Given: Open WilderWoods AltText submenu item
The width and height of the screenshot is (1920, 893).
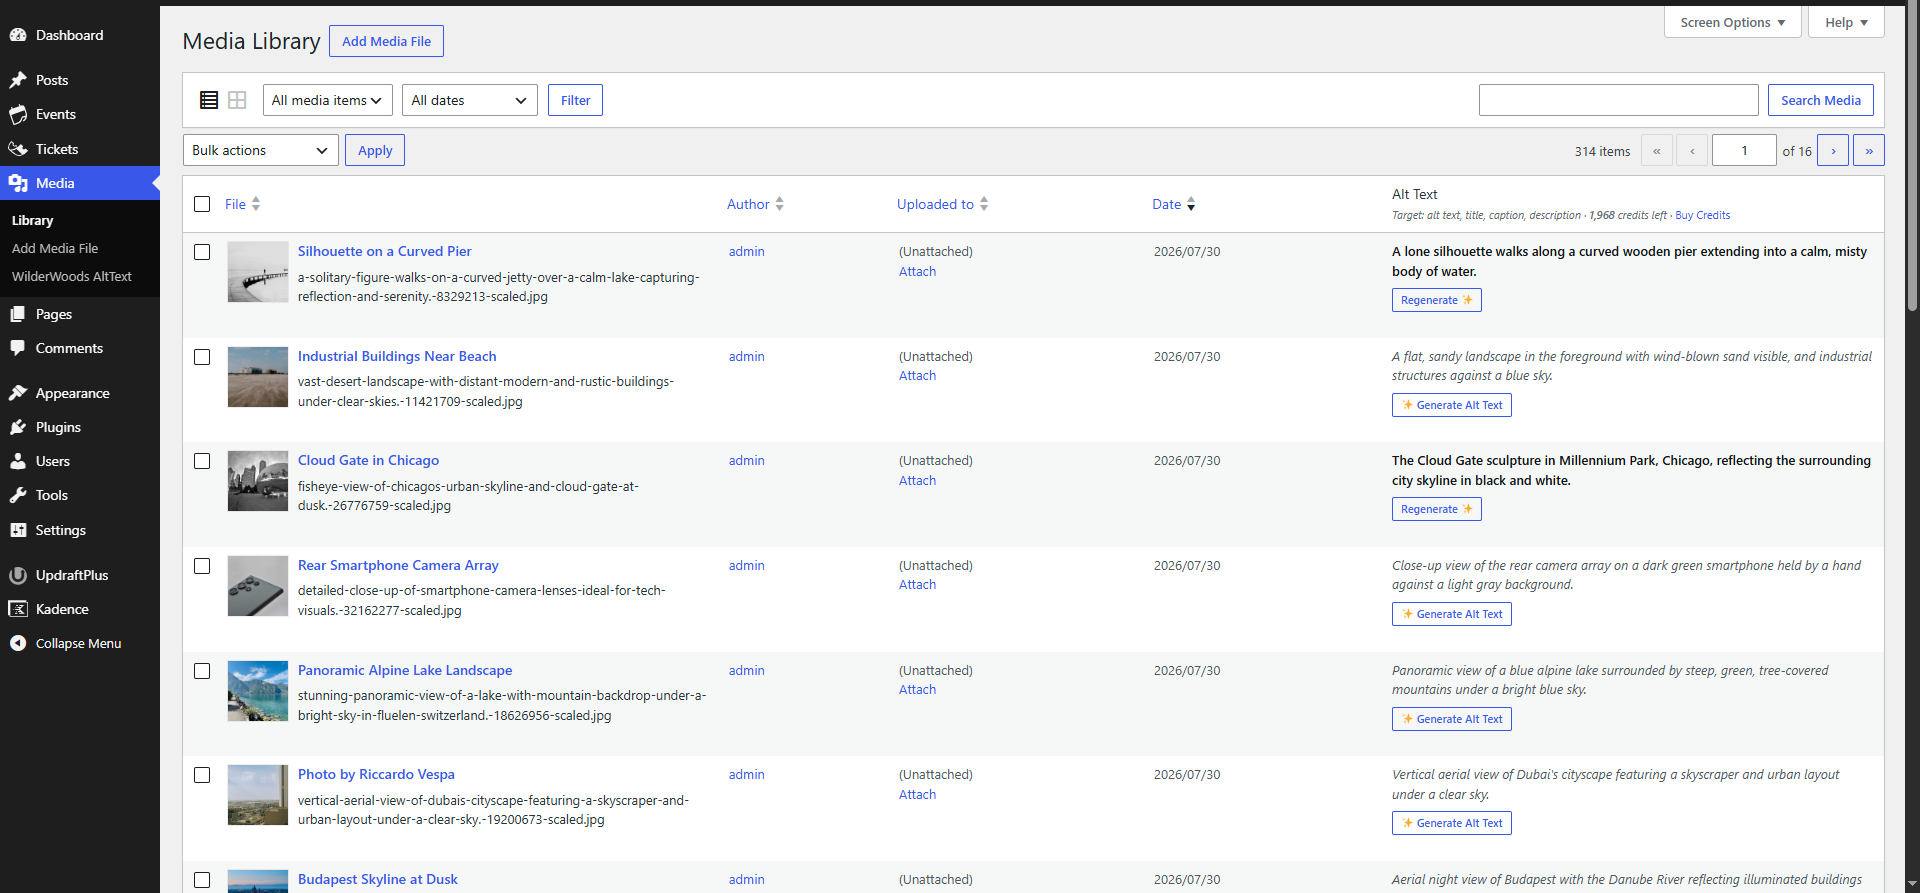Looking at the screenshot, I should coord(72,276).
